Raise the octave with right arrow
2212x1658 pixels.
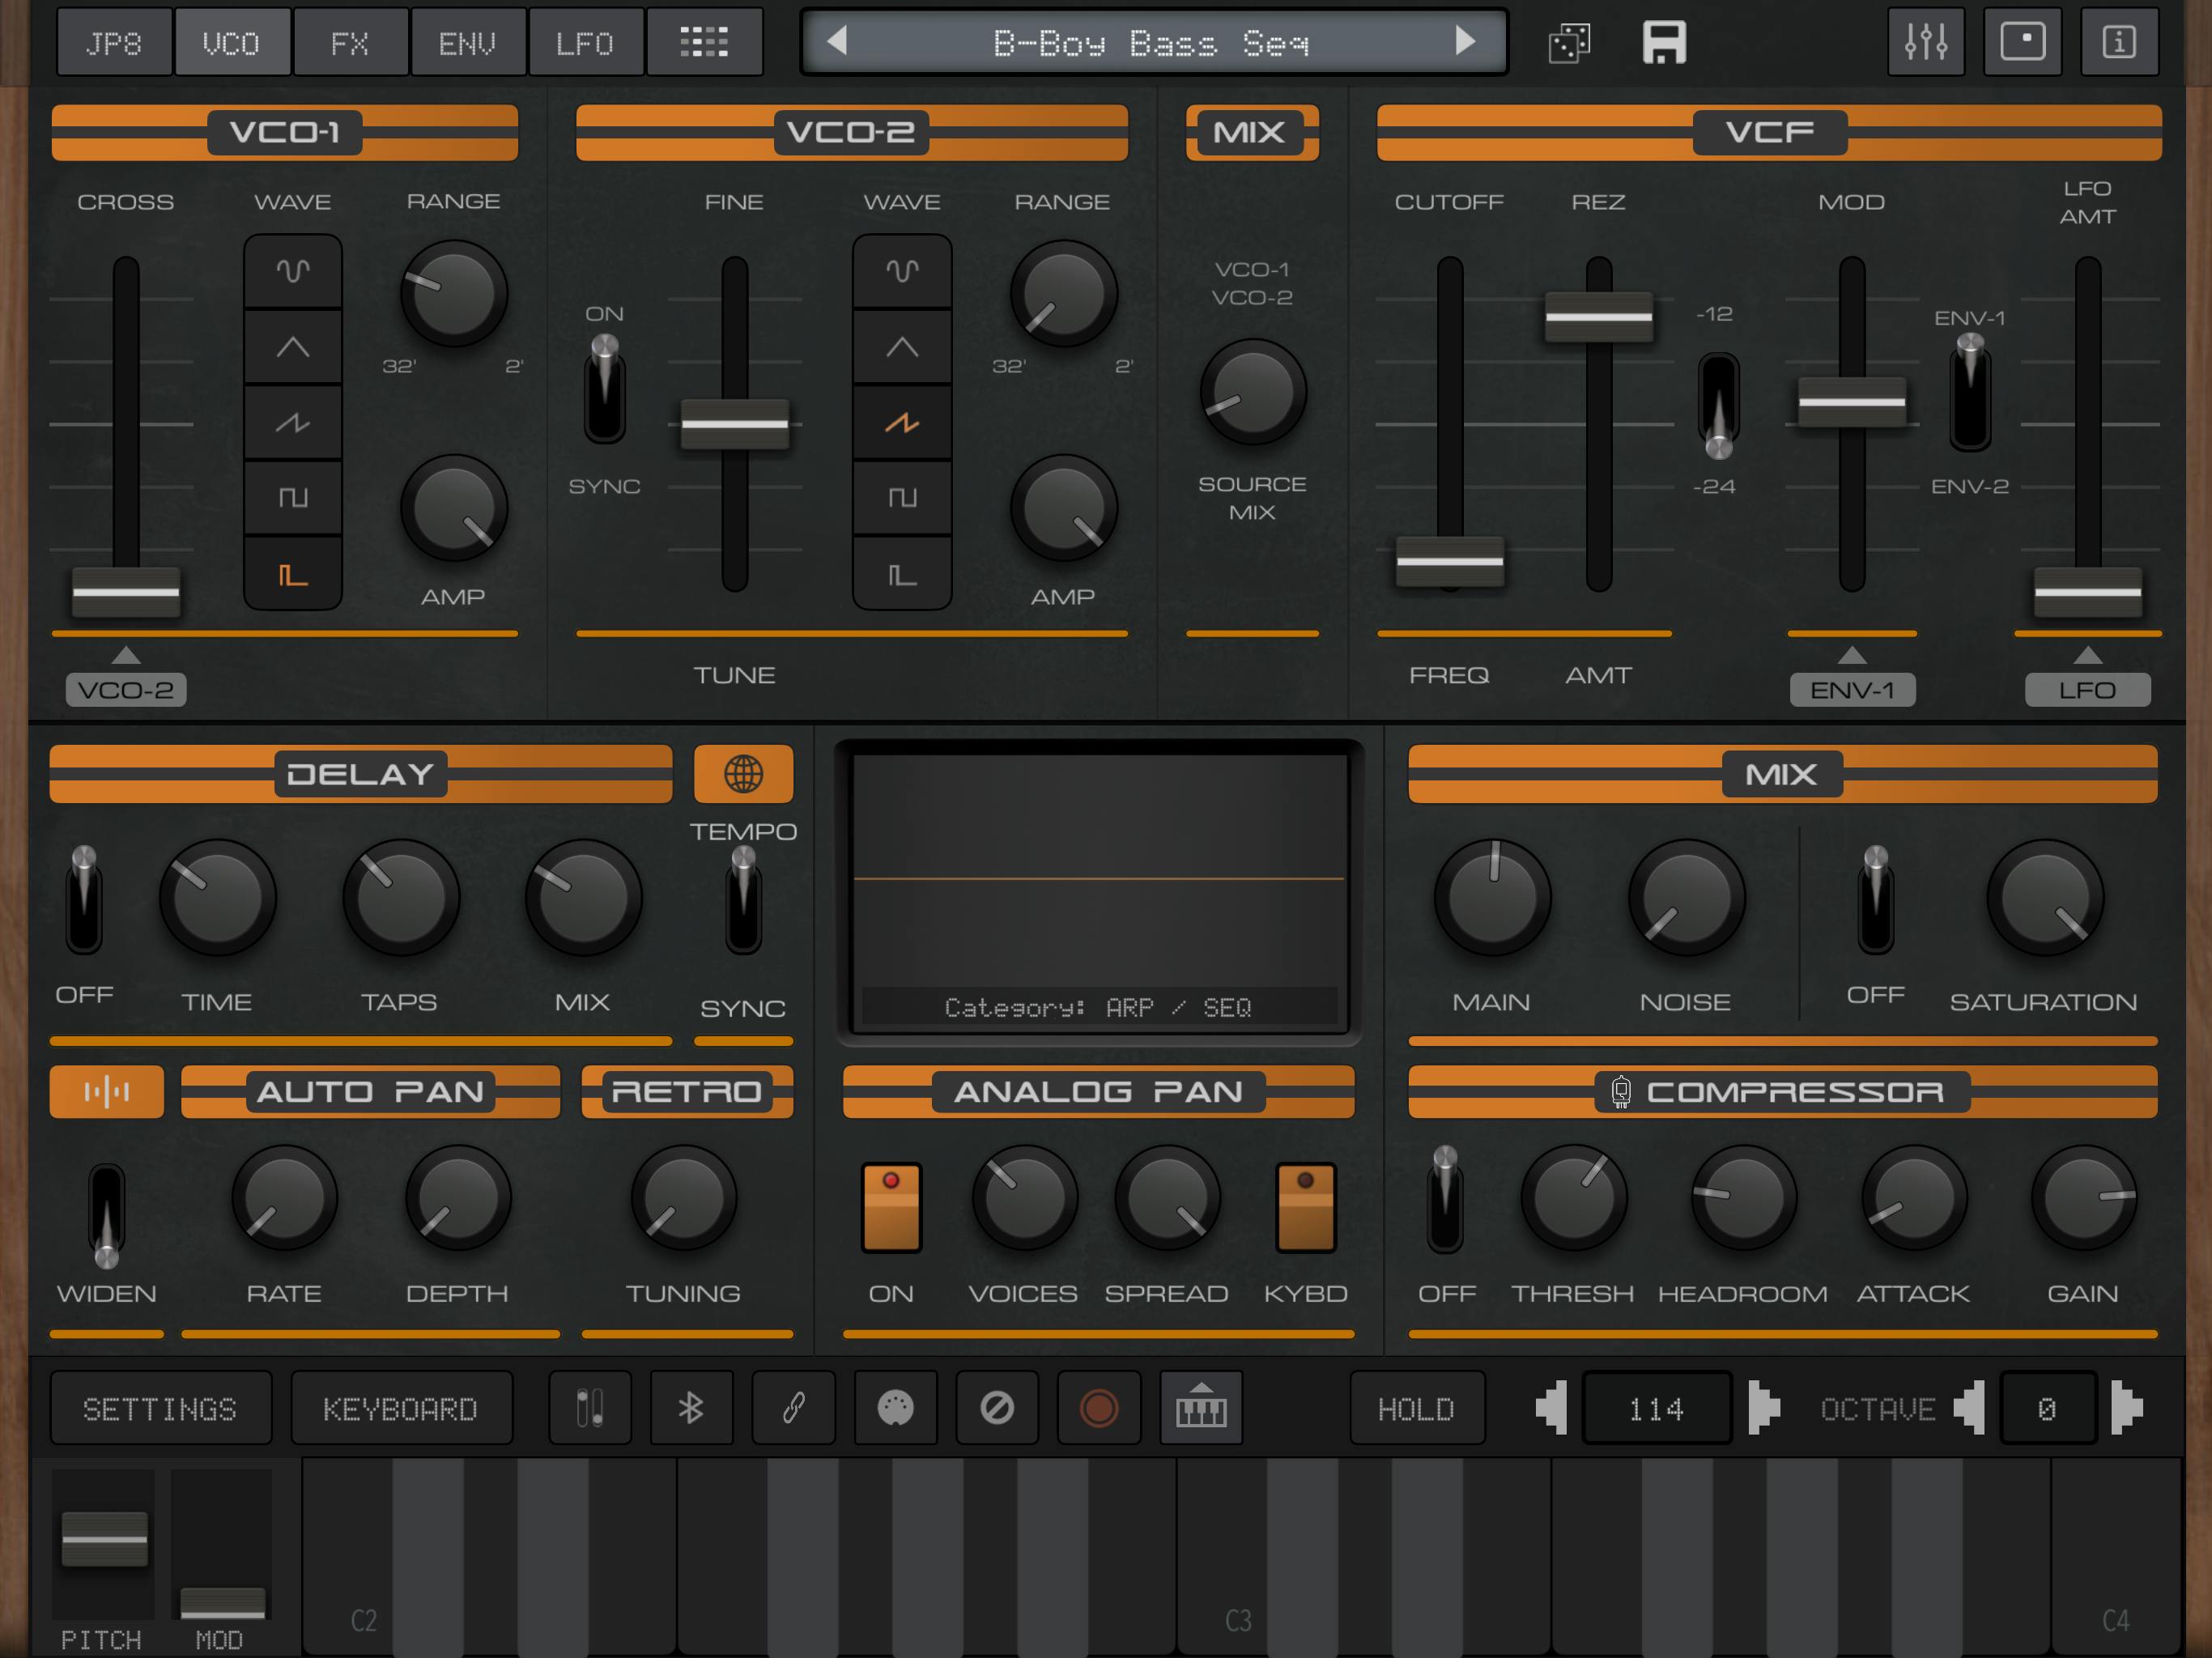click(2127, 1408)
